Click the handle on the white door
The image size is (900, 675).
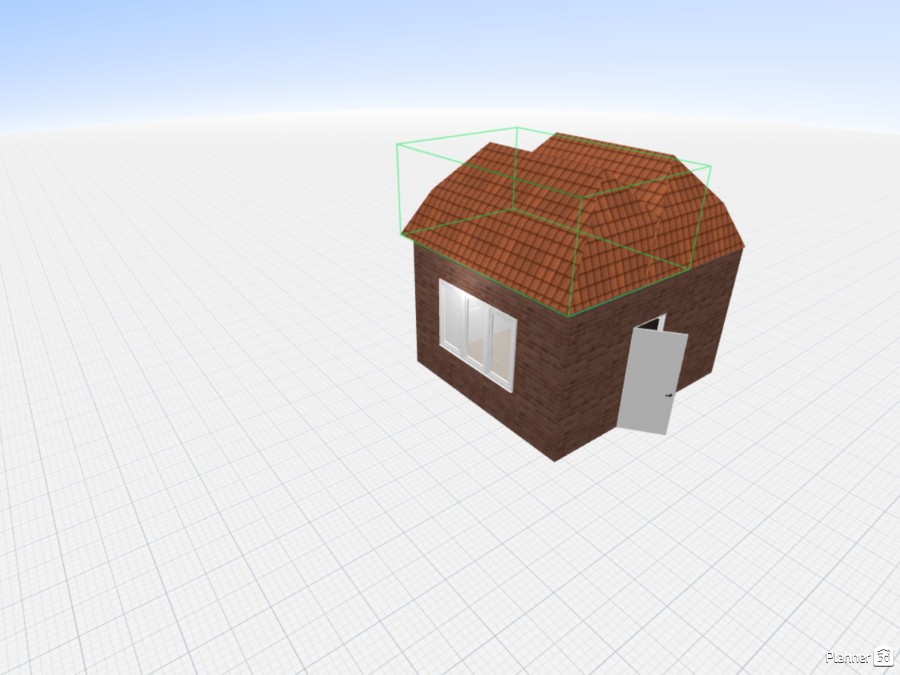pyautogui.click(x=668, y=395)
